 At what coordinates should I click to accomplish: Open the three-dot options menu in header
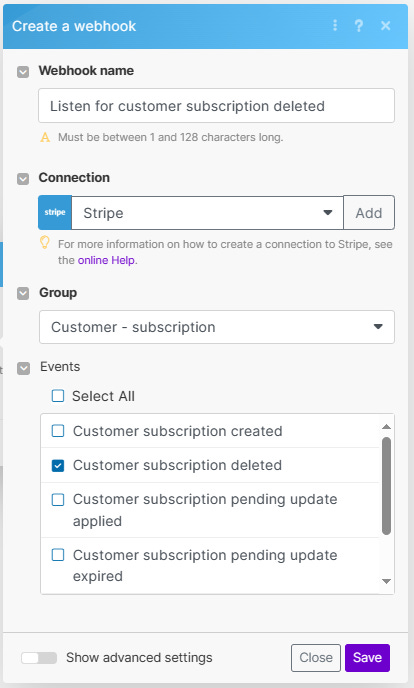click(x=335, y=25)
